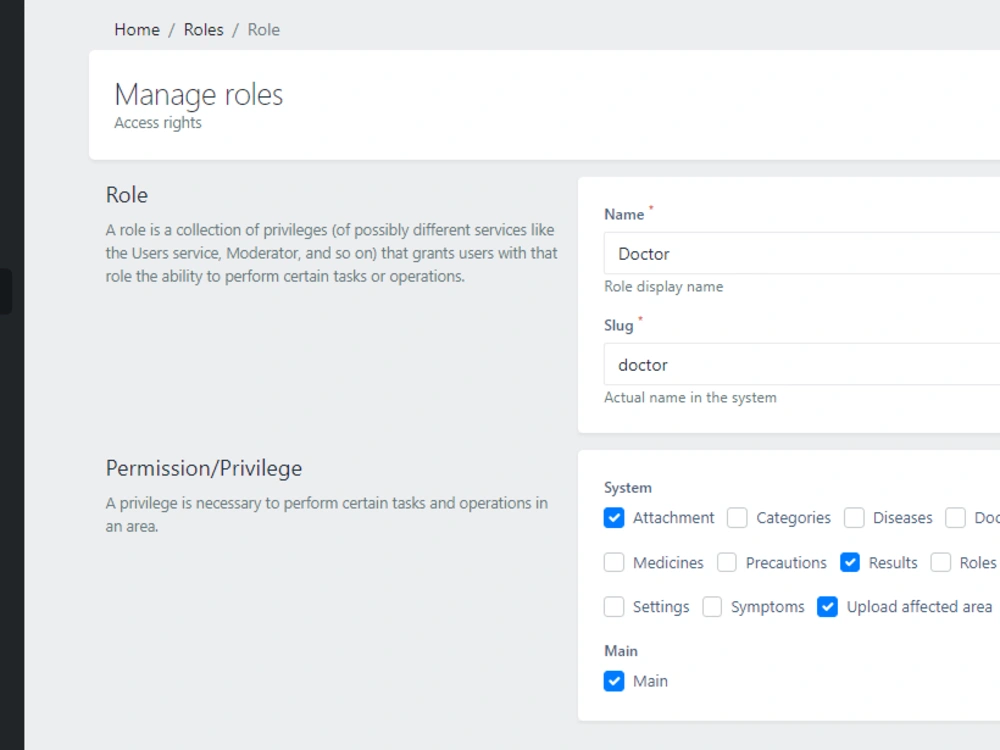The height and width of the screenshot is (750, 1000).
Task: Select the Role breadcrumb item
Action: (x=263, y=29)
